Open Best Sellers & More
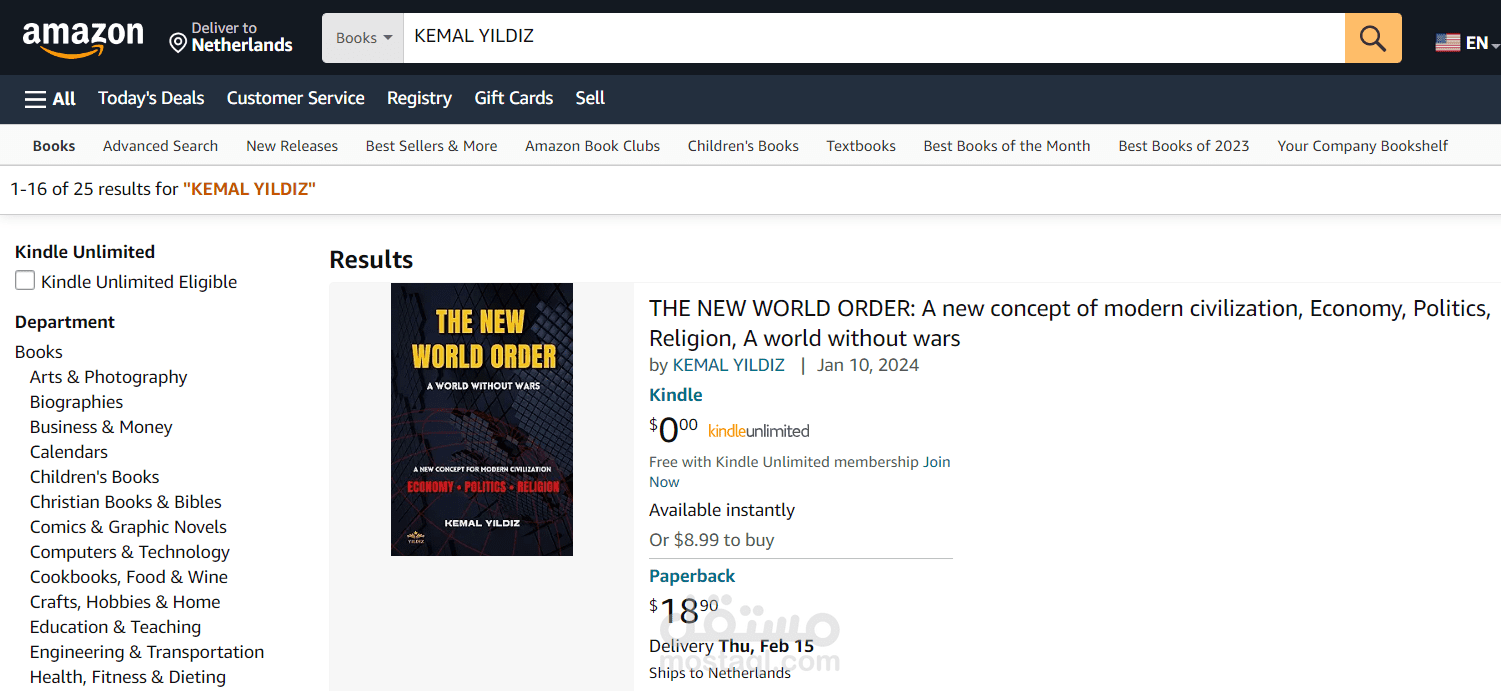The image size is (1501, 691). pyautogui.click(x=431, y=146)
